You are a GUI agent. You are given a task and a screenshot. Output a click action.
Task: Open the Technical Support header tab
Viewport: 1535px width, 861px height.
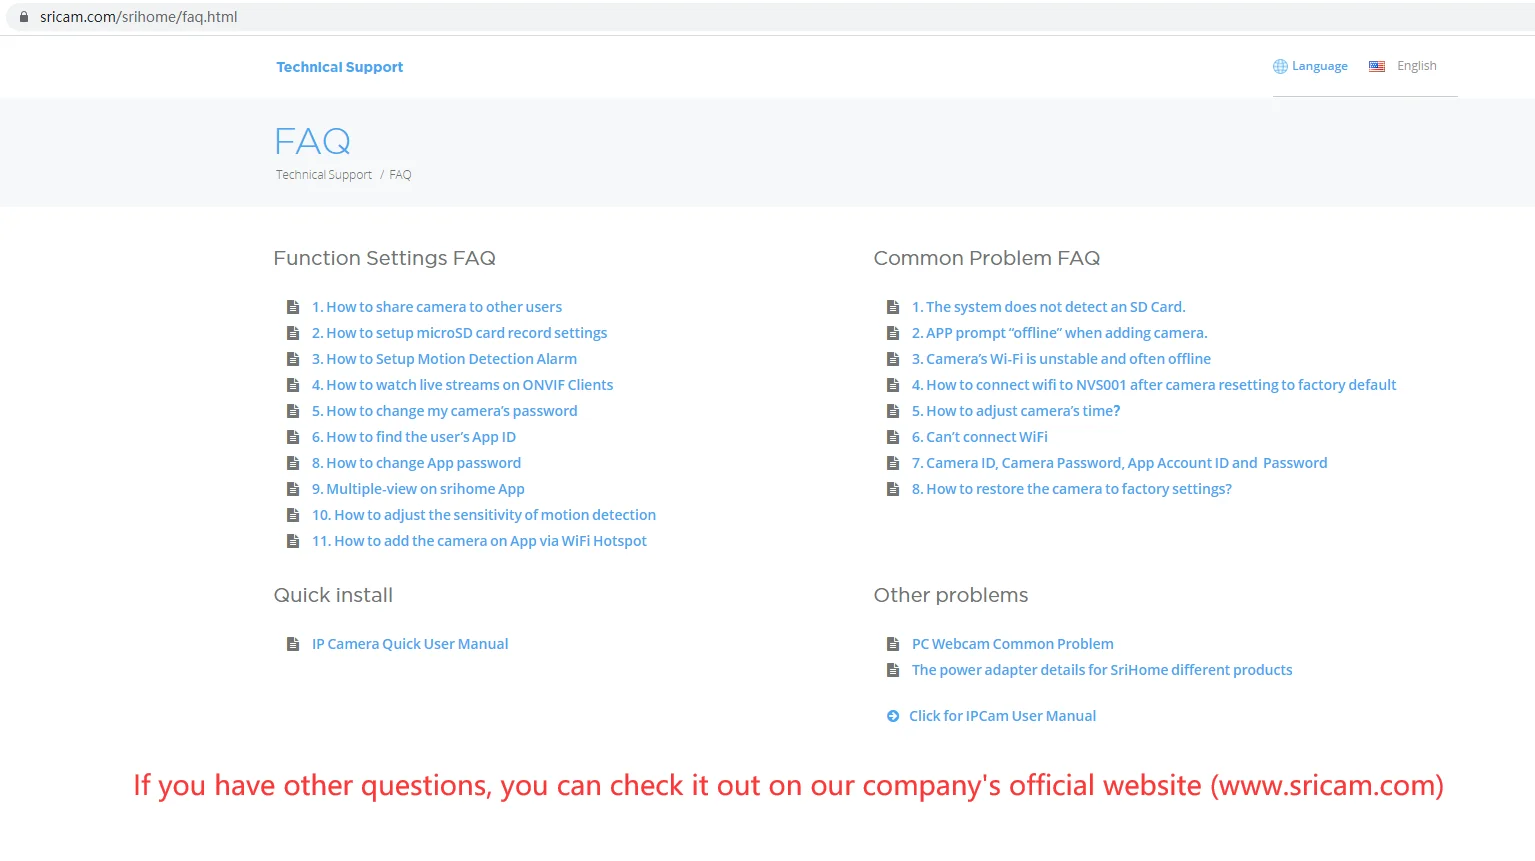(339, 67)
